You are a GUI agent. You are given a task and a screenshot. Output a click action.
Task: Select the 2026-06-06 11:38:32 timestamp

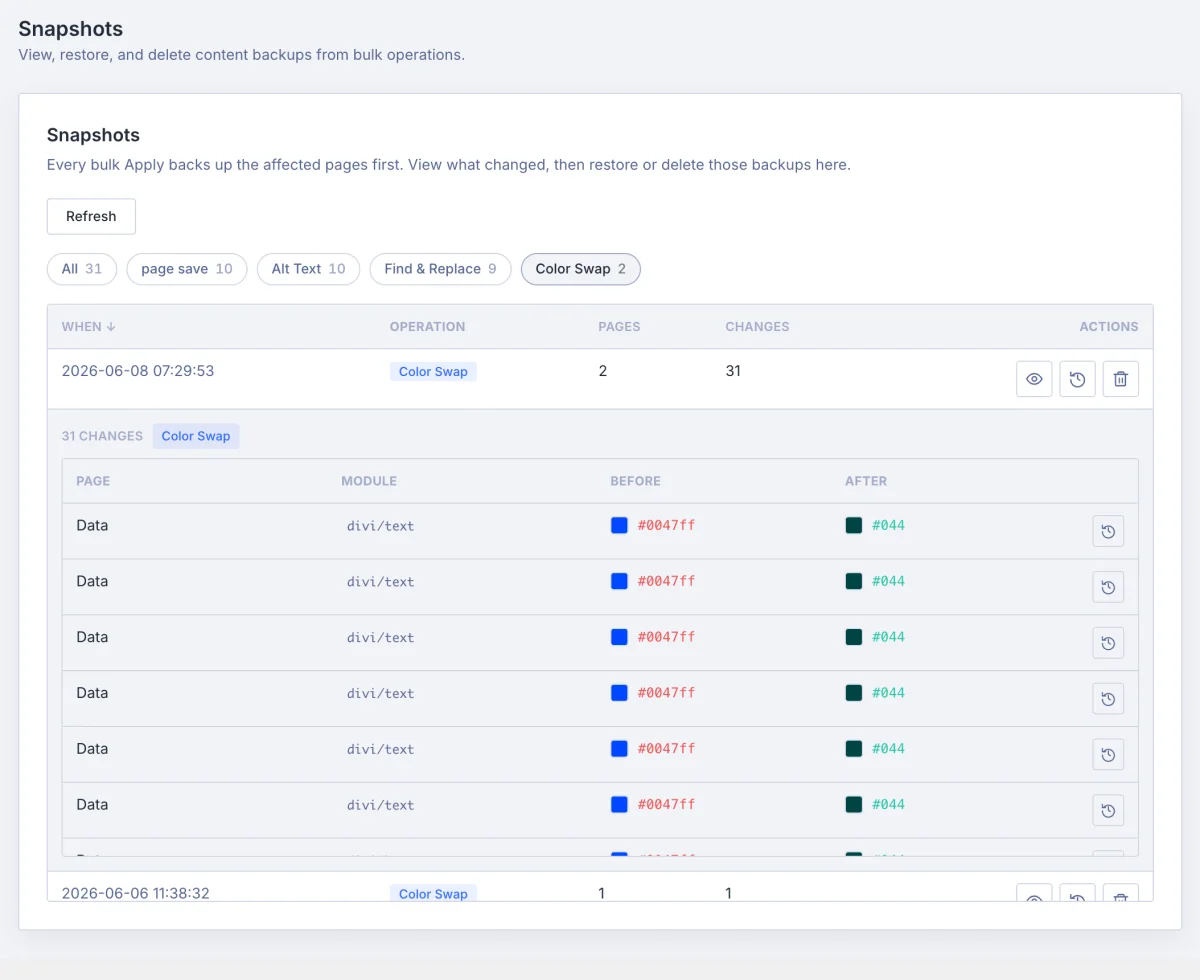136,893
